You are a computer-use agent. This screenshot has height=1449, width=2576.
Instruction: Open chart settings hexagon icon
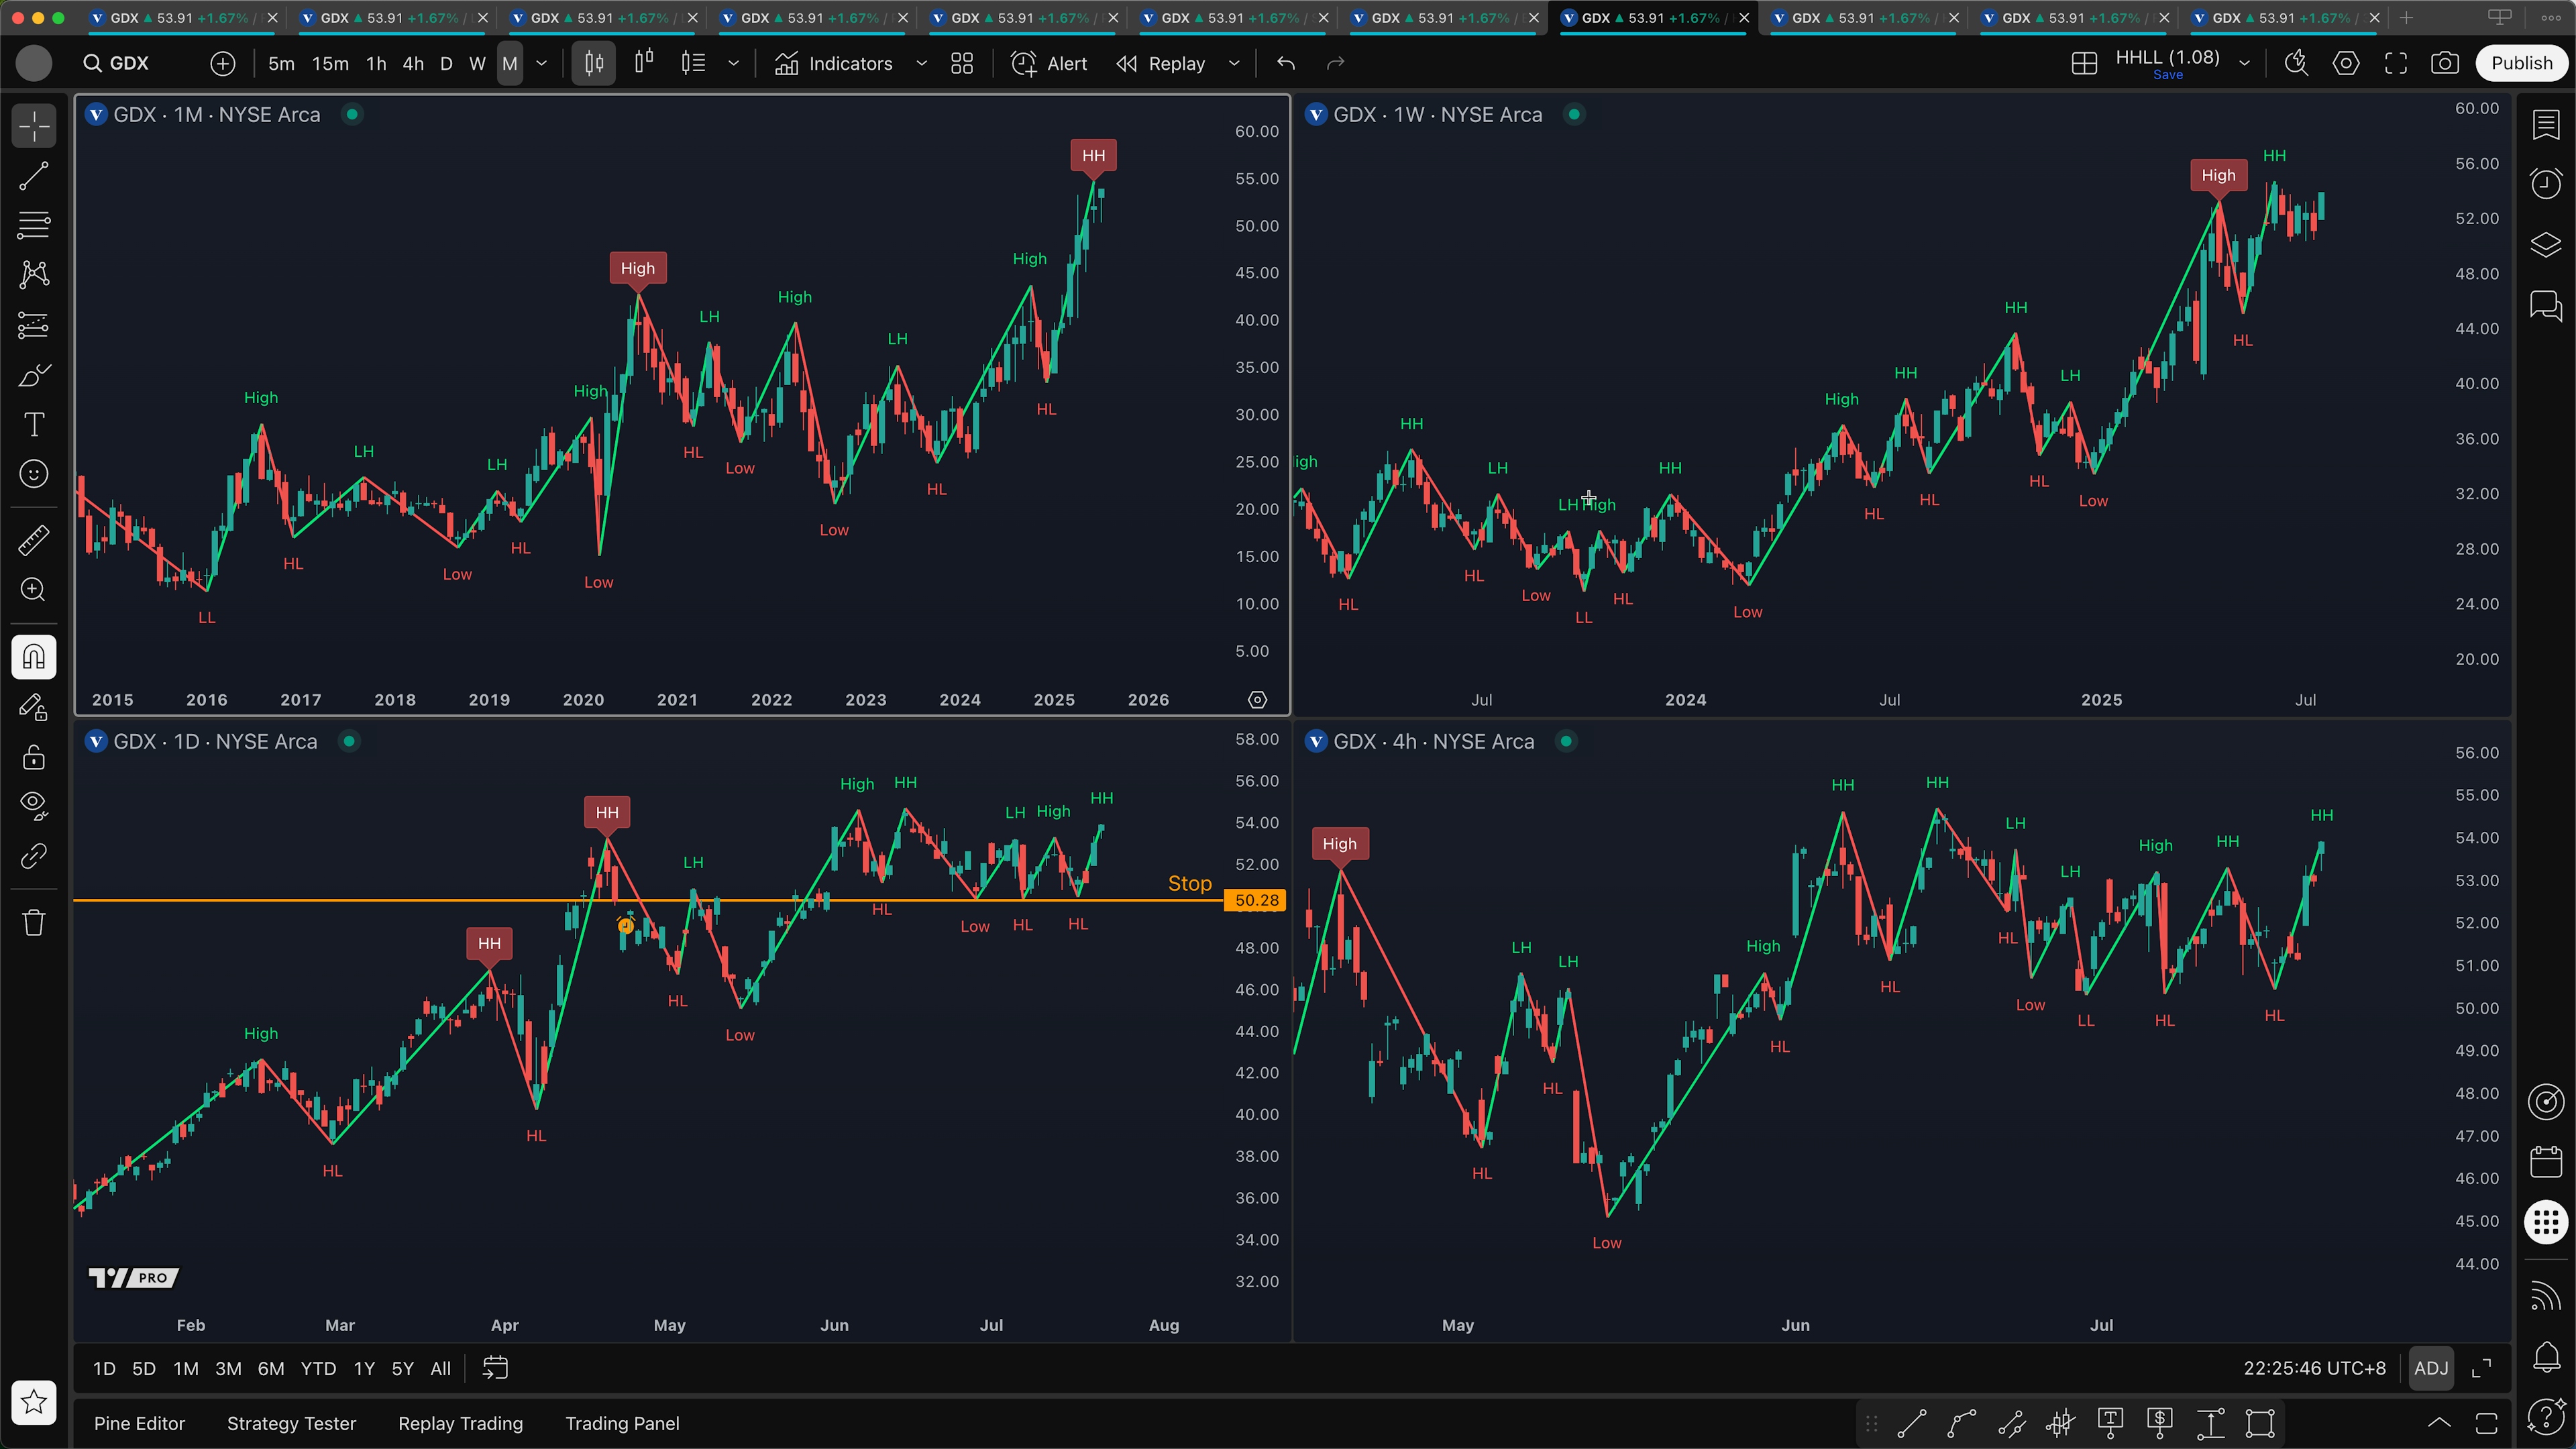pyautogui.click(x=2346, y=64)
